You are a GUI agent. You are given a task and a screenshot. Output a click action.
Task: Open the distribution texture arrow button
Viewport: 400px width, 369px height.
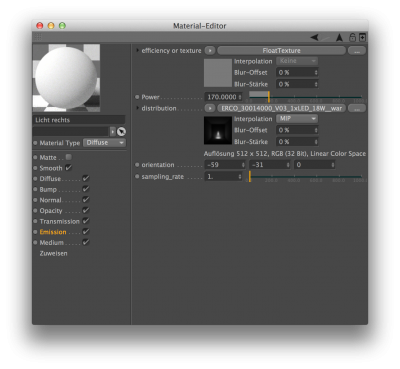tap(210, 108)
